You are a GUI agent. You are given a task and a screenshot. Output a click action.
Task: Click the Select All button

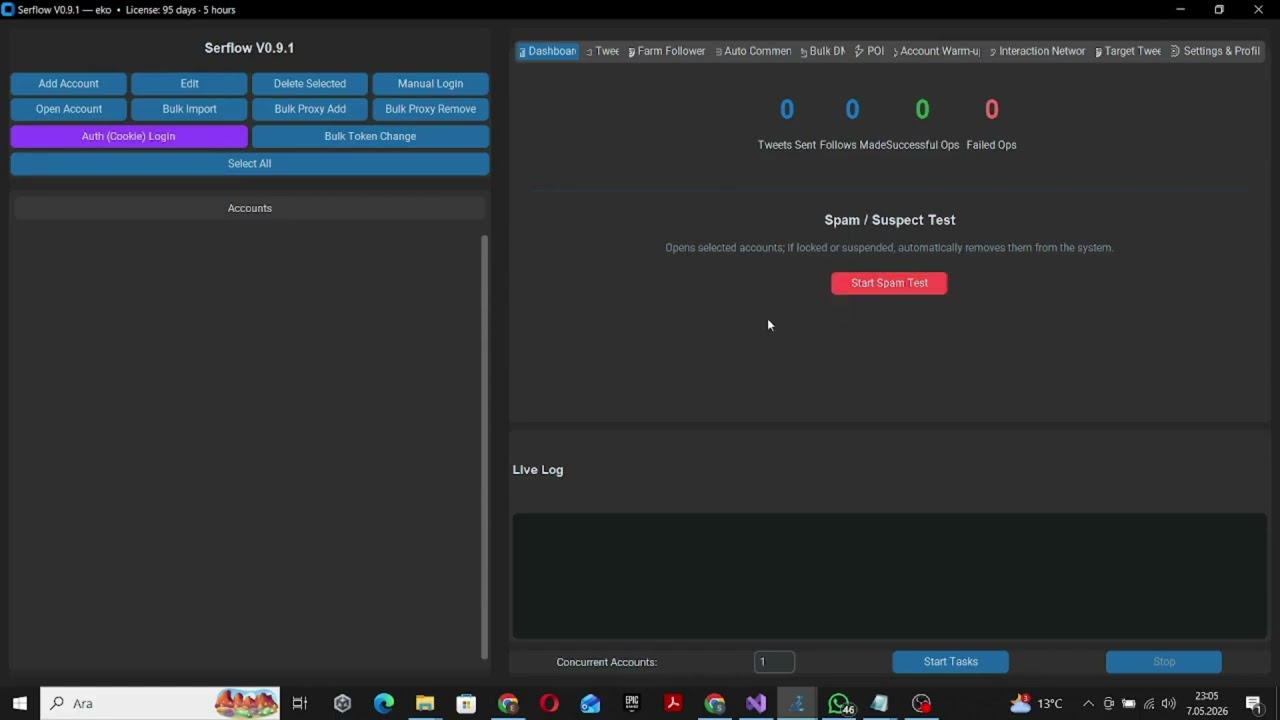[250, 164]
